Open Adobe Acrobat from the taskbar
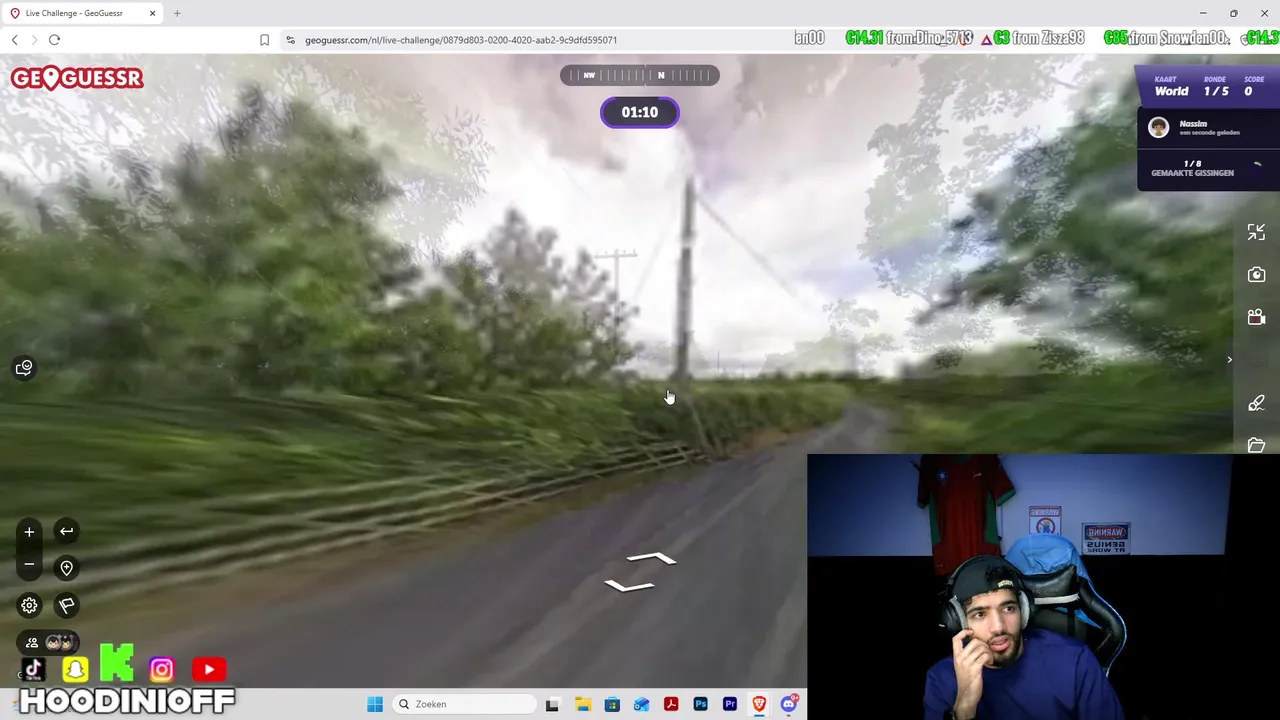The height and width of the screenshot is (720, 1280). click(671, 704)
